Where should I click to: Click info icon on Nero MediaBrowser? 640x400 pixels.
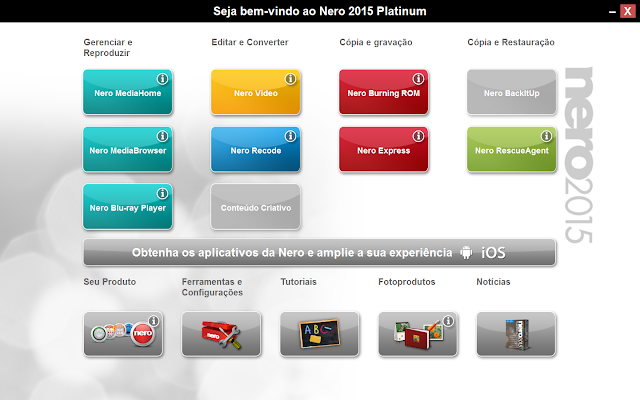coord(162,136)
